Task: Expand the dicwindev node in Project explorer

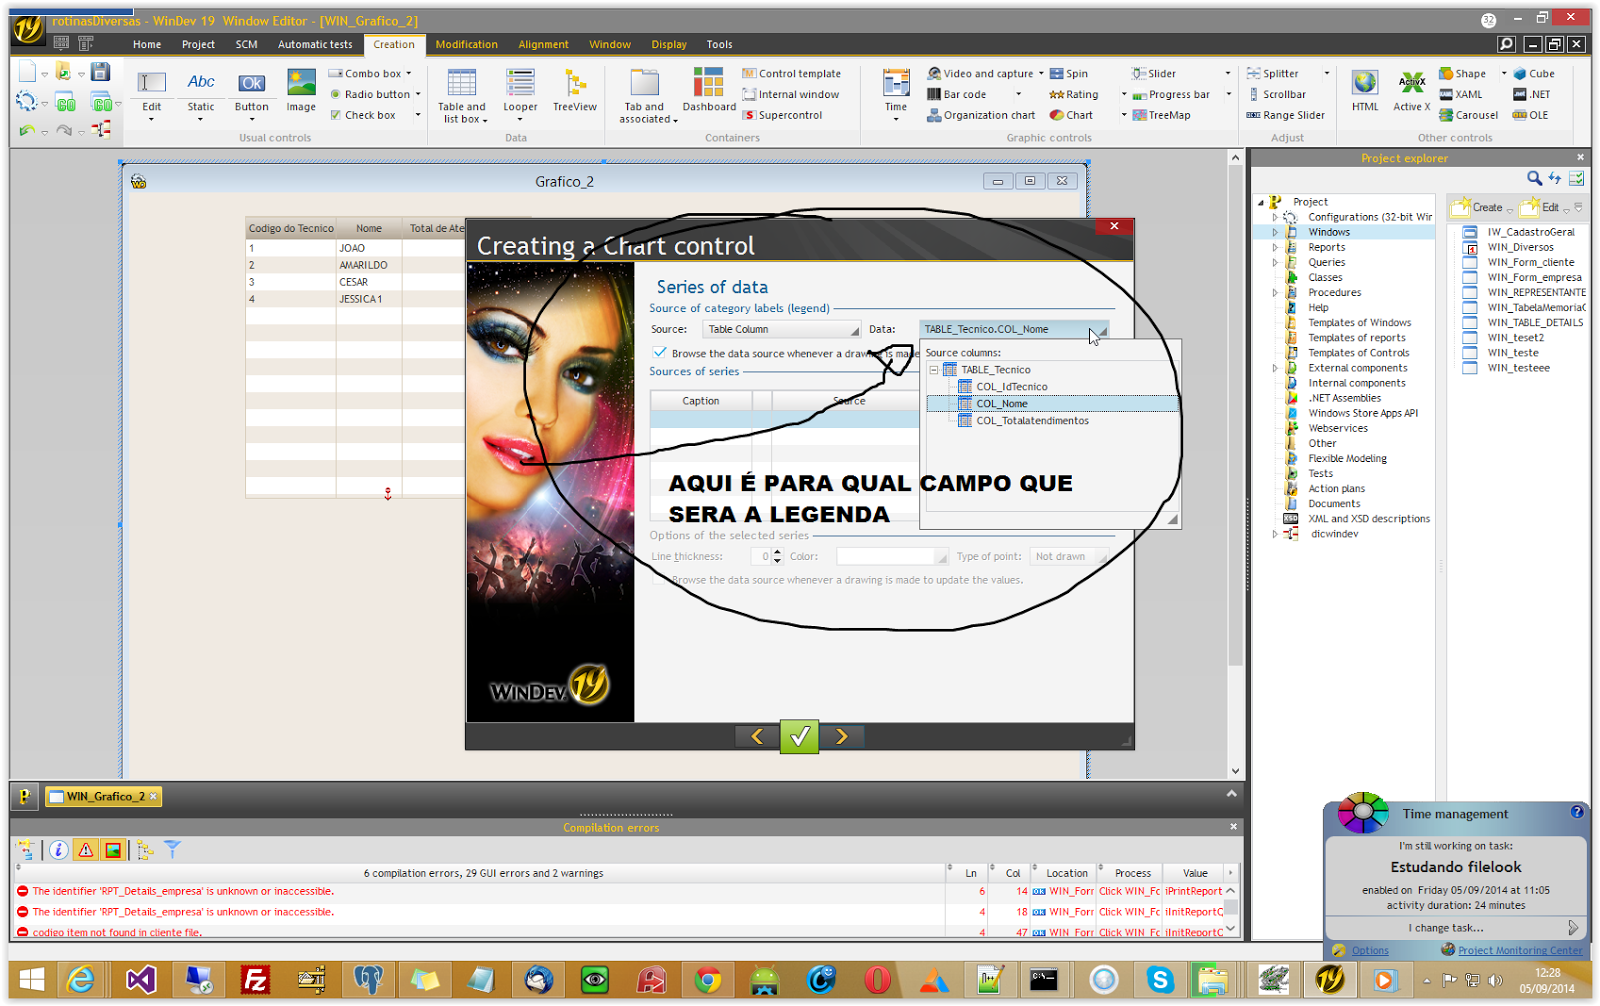Action: click(1275, 534)
